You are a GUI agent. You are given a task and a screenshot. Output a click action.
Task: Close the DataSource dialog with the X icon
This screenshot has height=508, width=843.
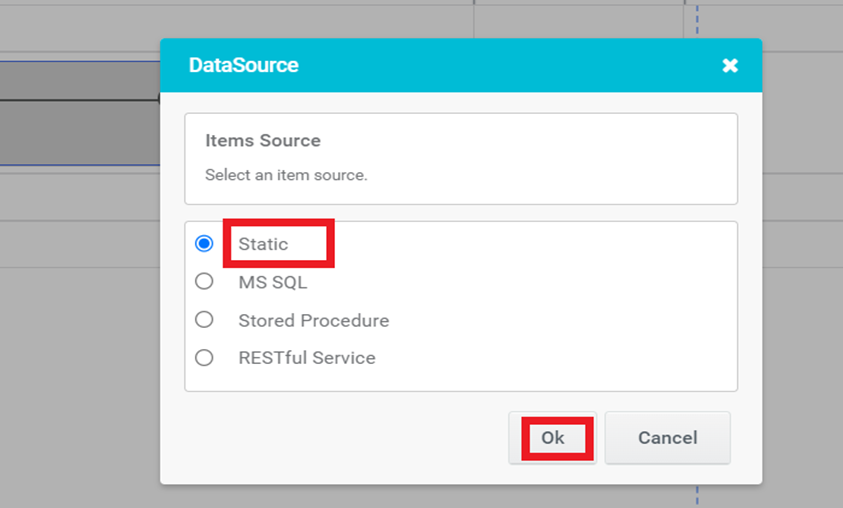point(730,66)
